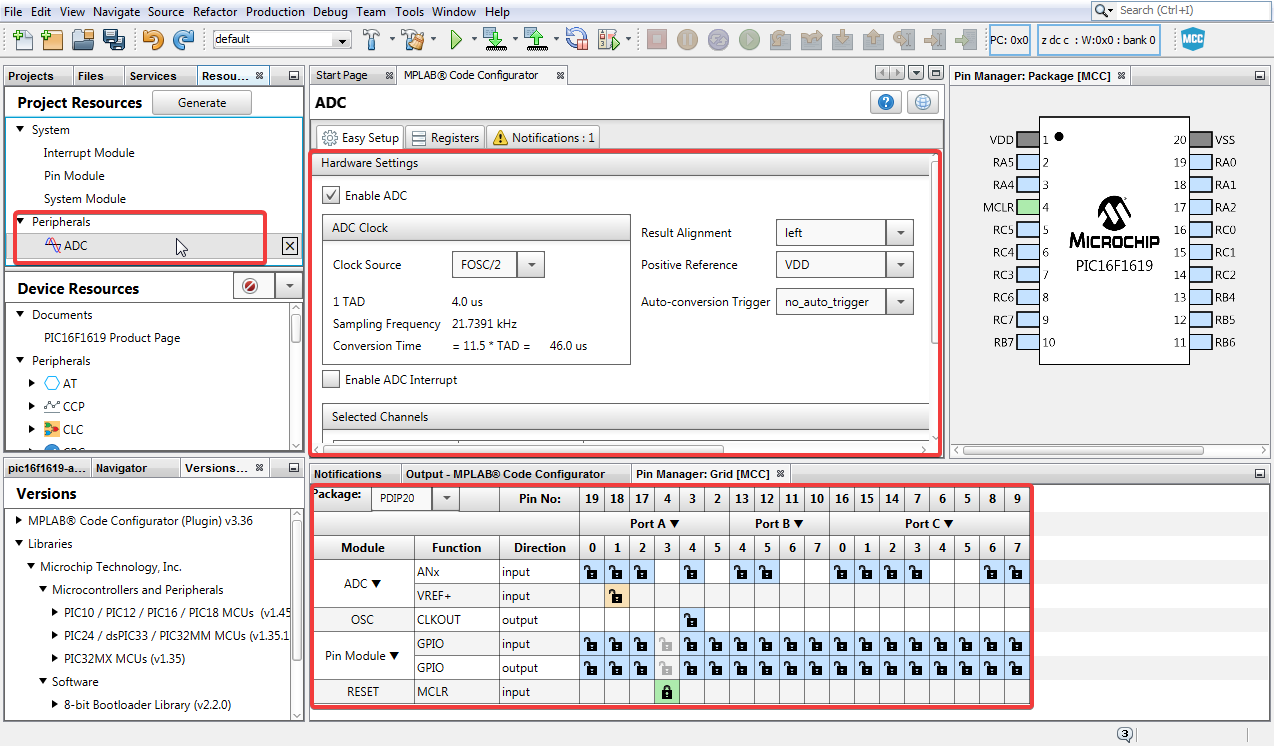
Task: Click the Generate button
Action: point(201,102)
